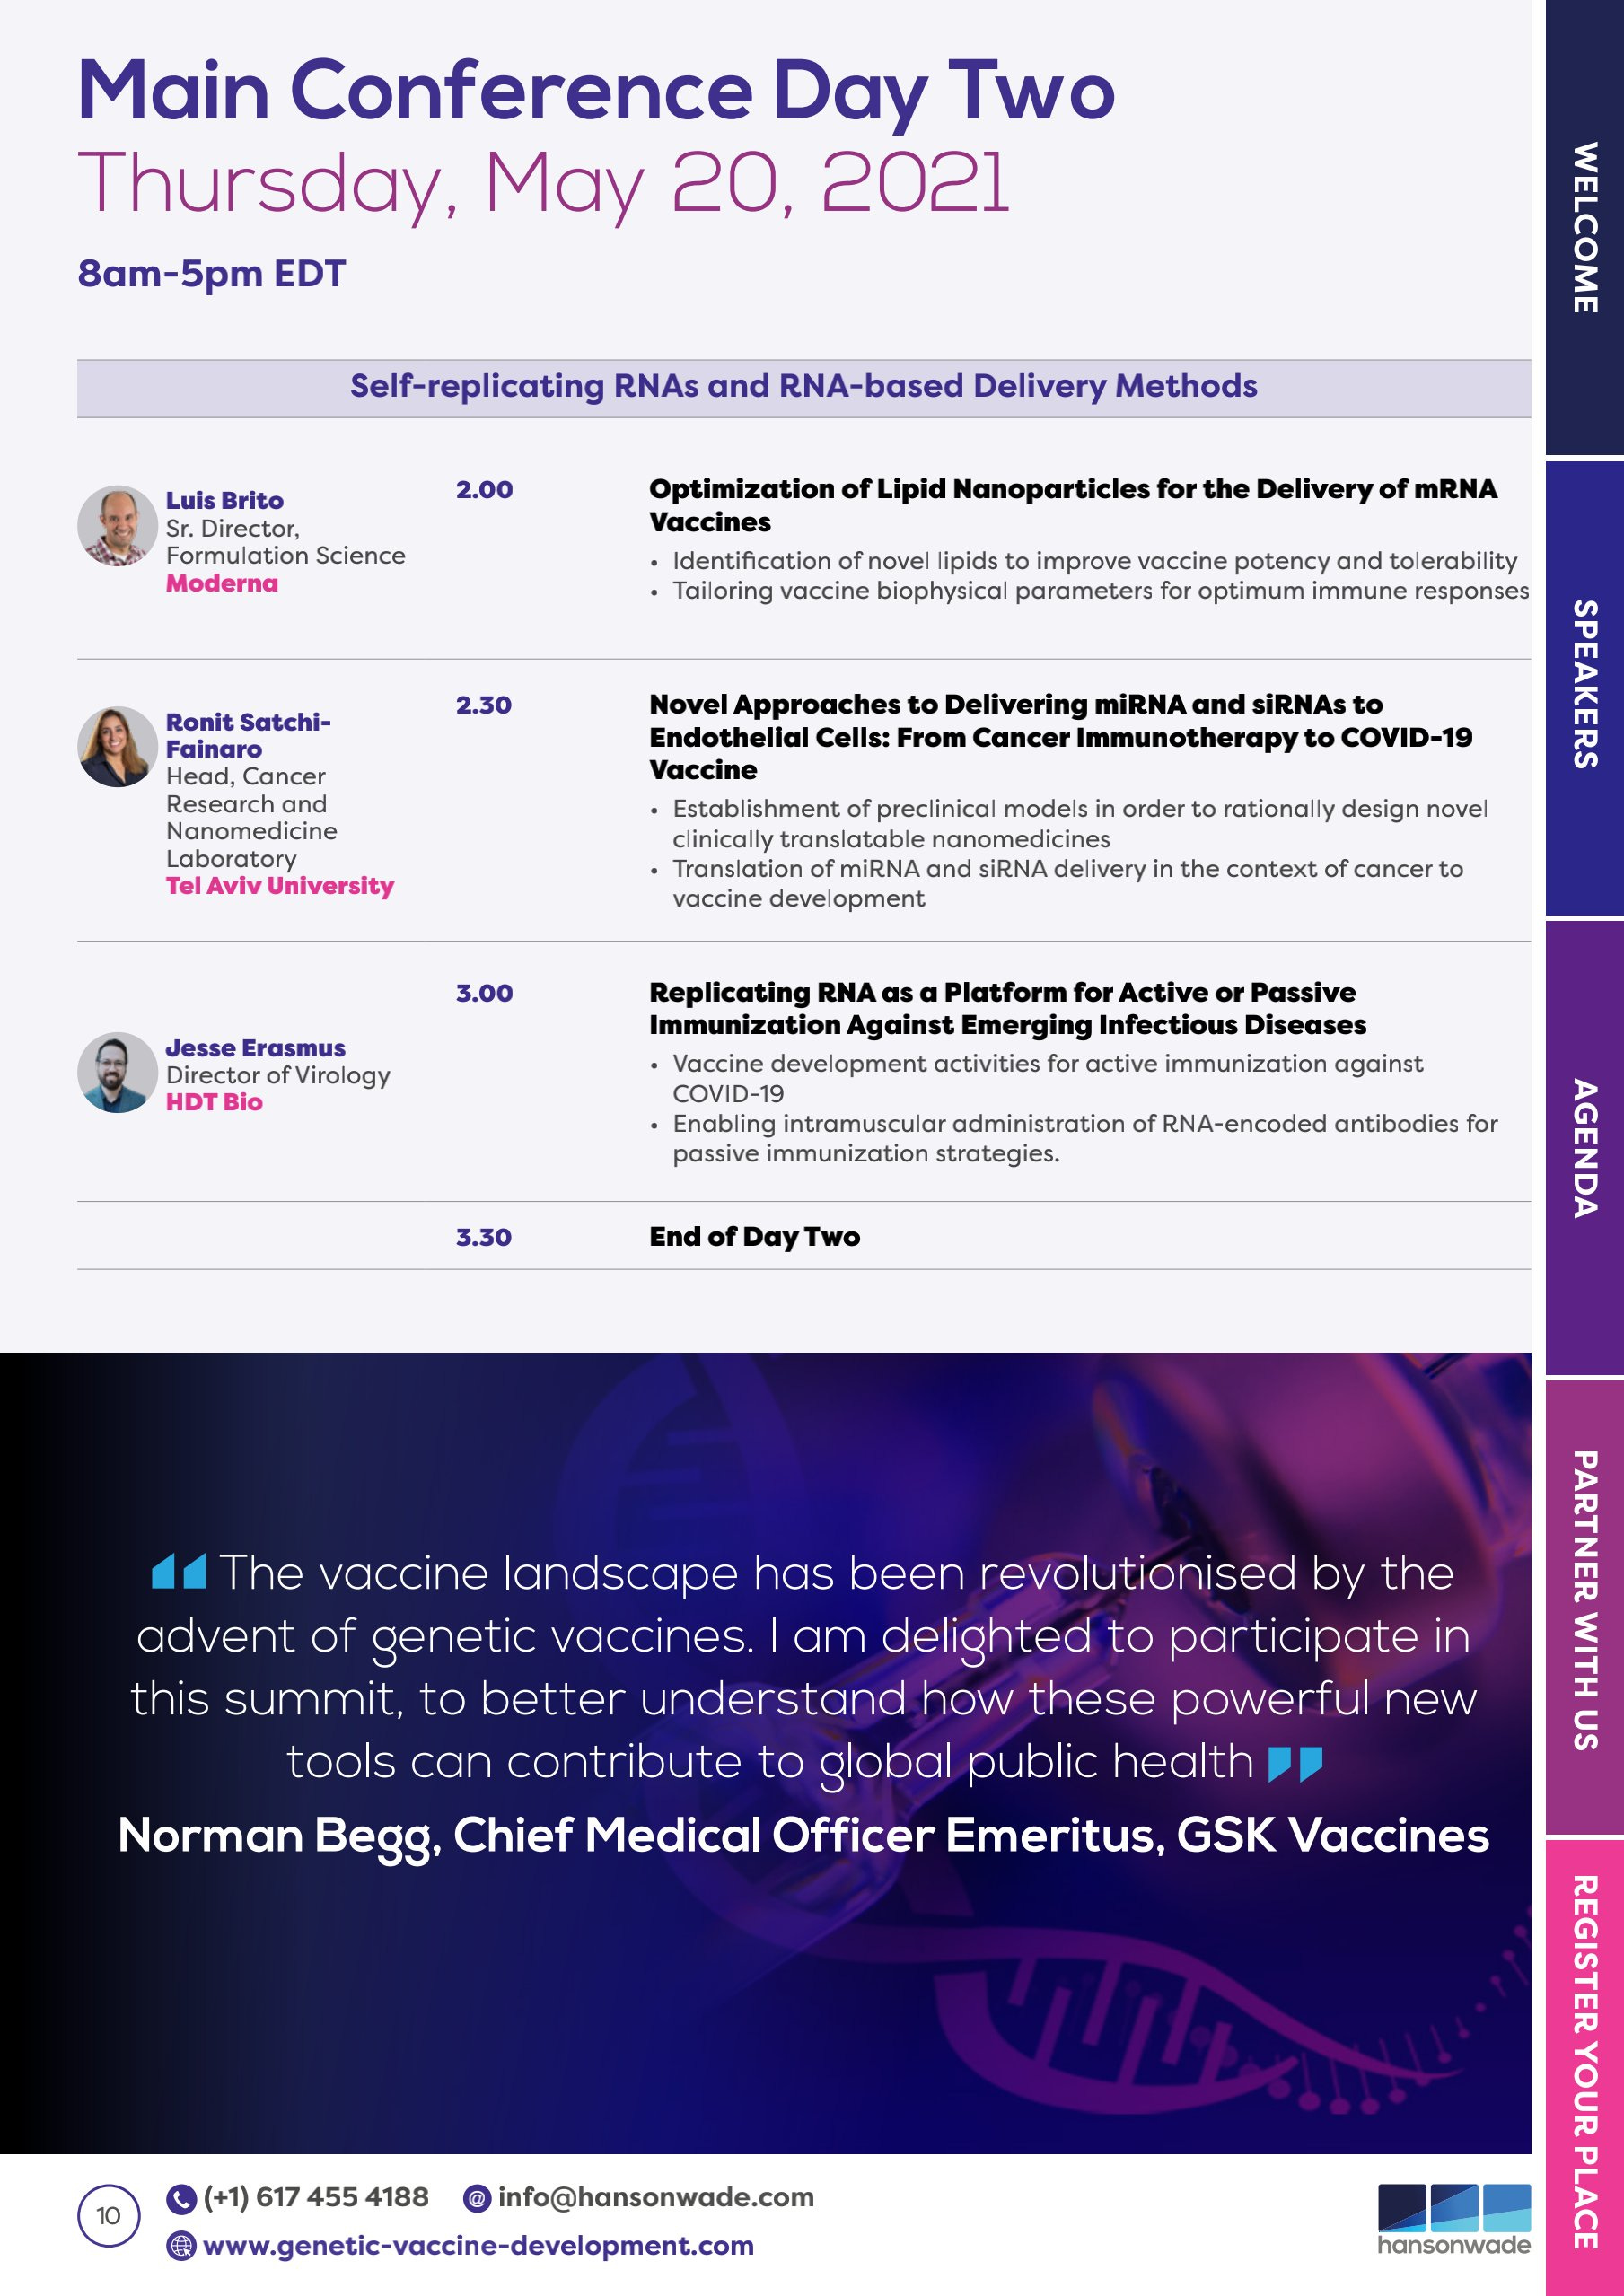Open www.genetic-vaccine-development.com link

pos(478,2246)
